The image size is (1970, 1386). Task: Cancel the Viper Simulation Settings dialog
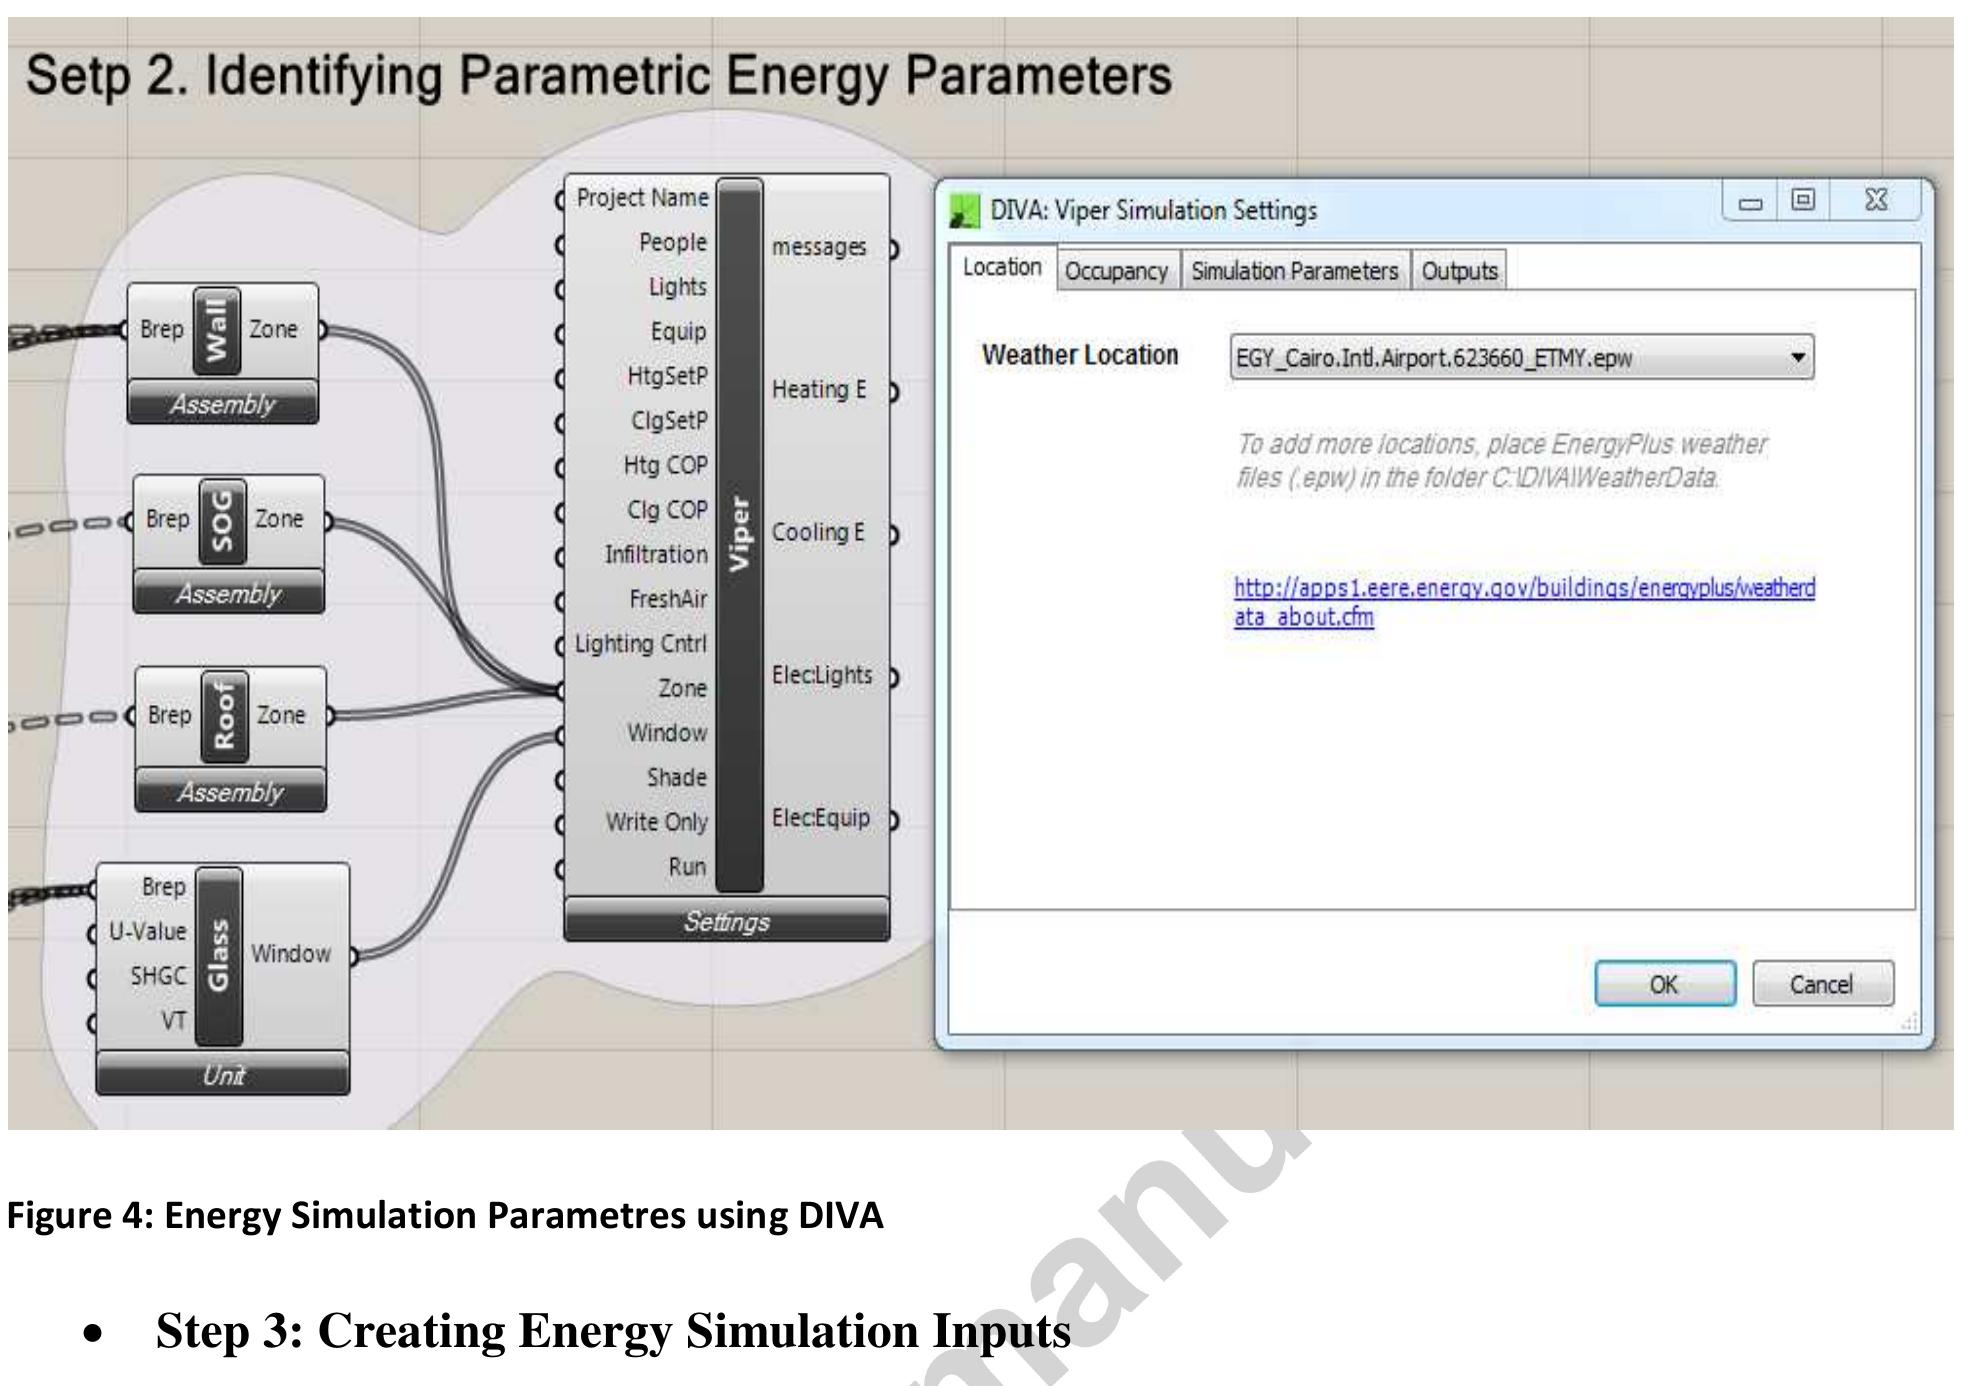point(1822,985)
